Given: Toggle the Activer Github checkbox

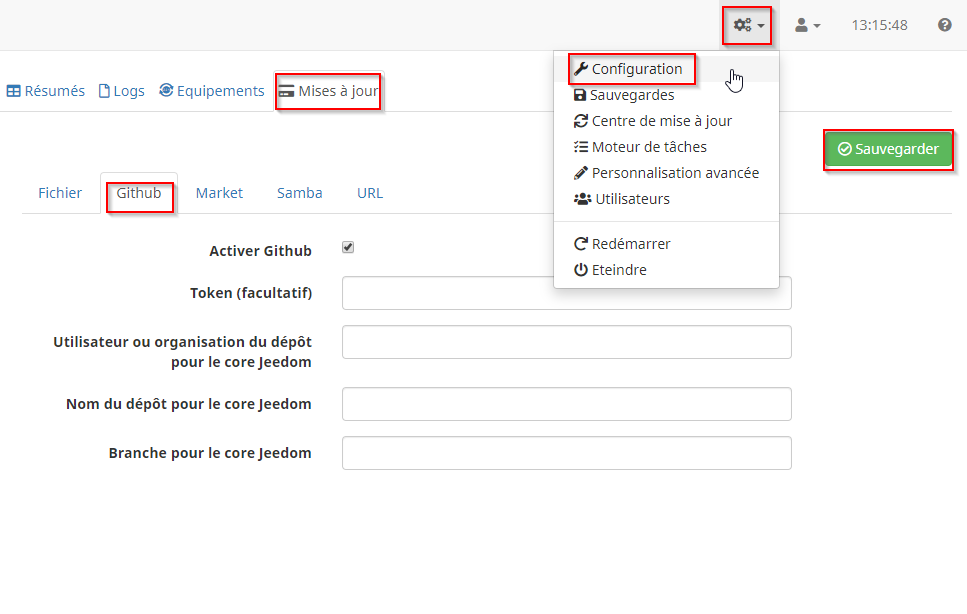Looking at the screenshot, I should click(348, 246).
